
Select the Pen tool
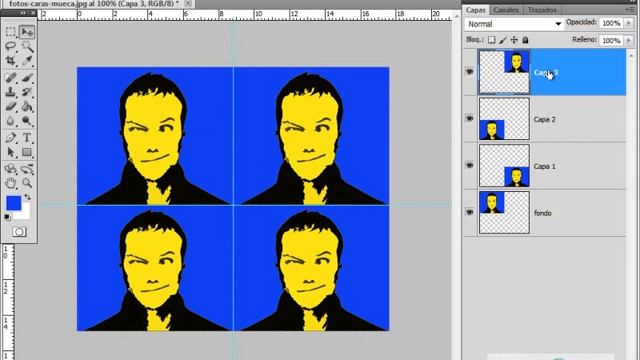11,138
